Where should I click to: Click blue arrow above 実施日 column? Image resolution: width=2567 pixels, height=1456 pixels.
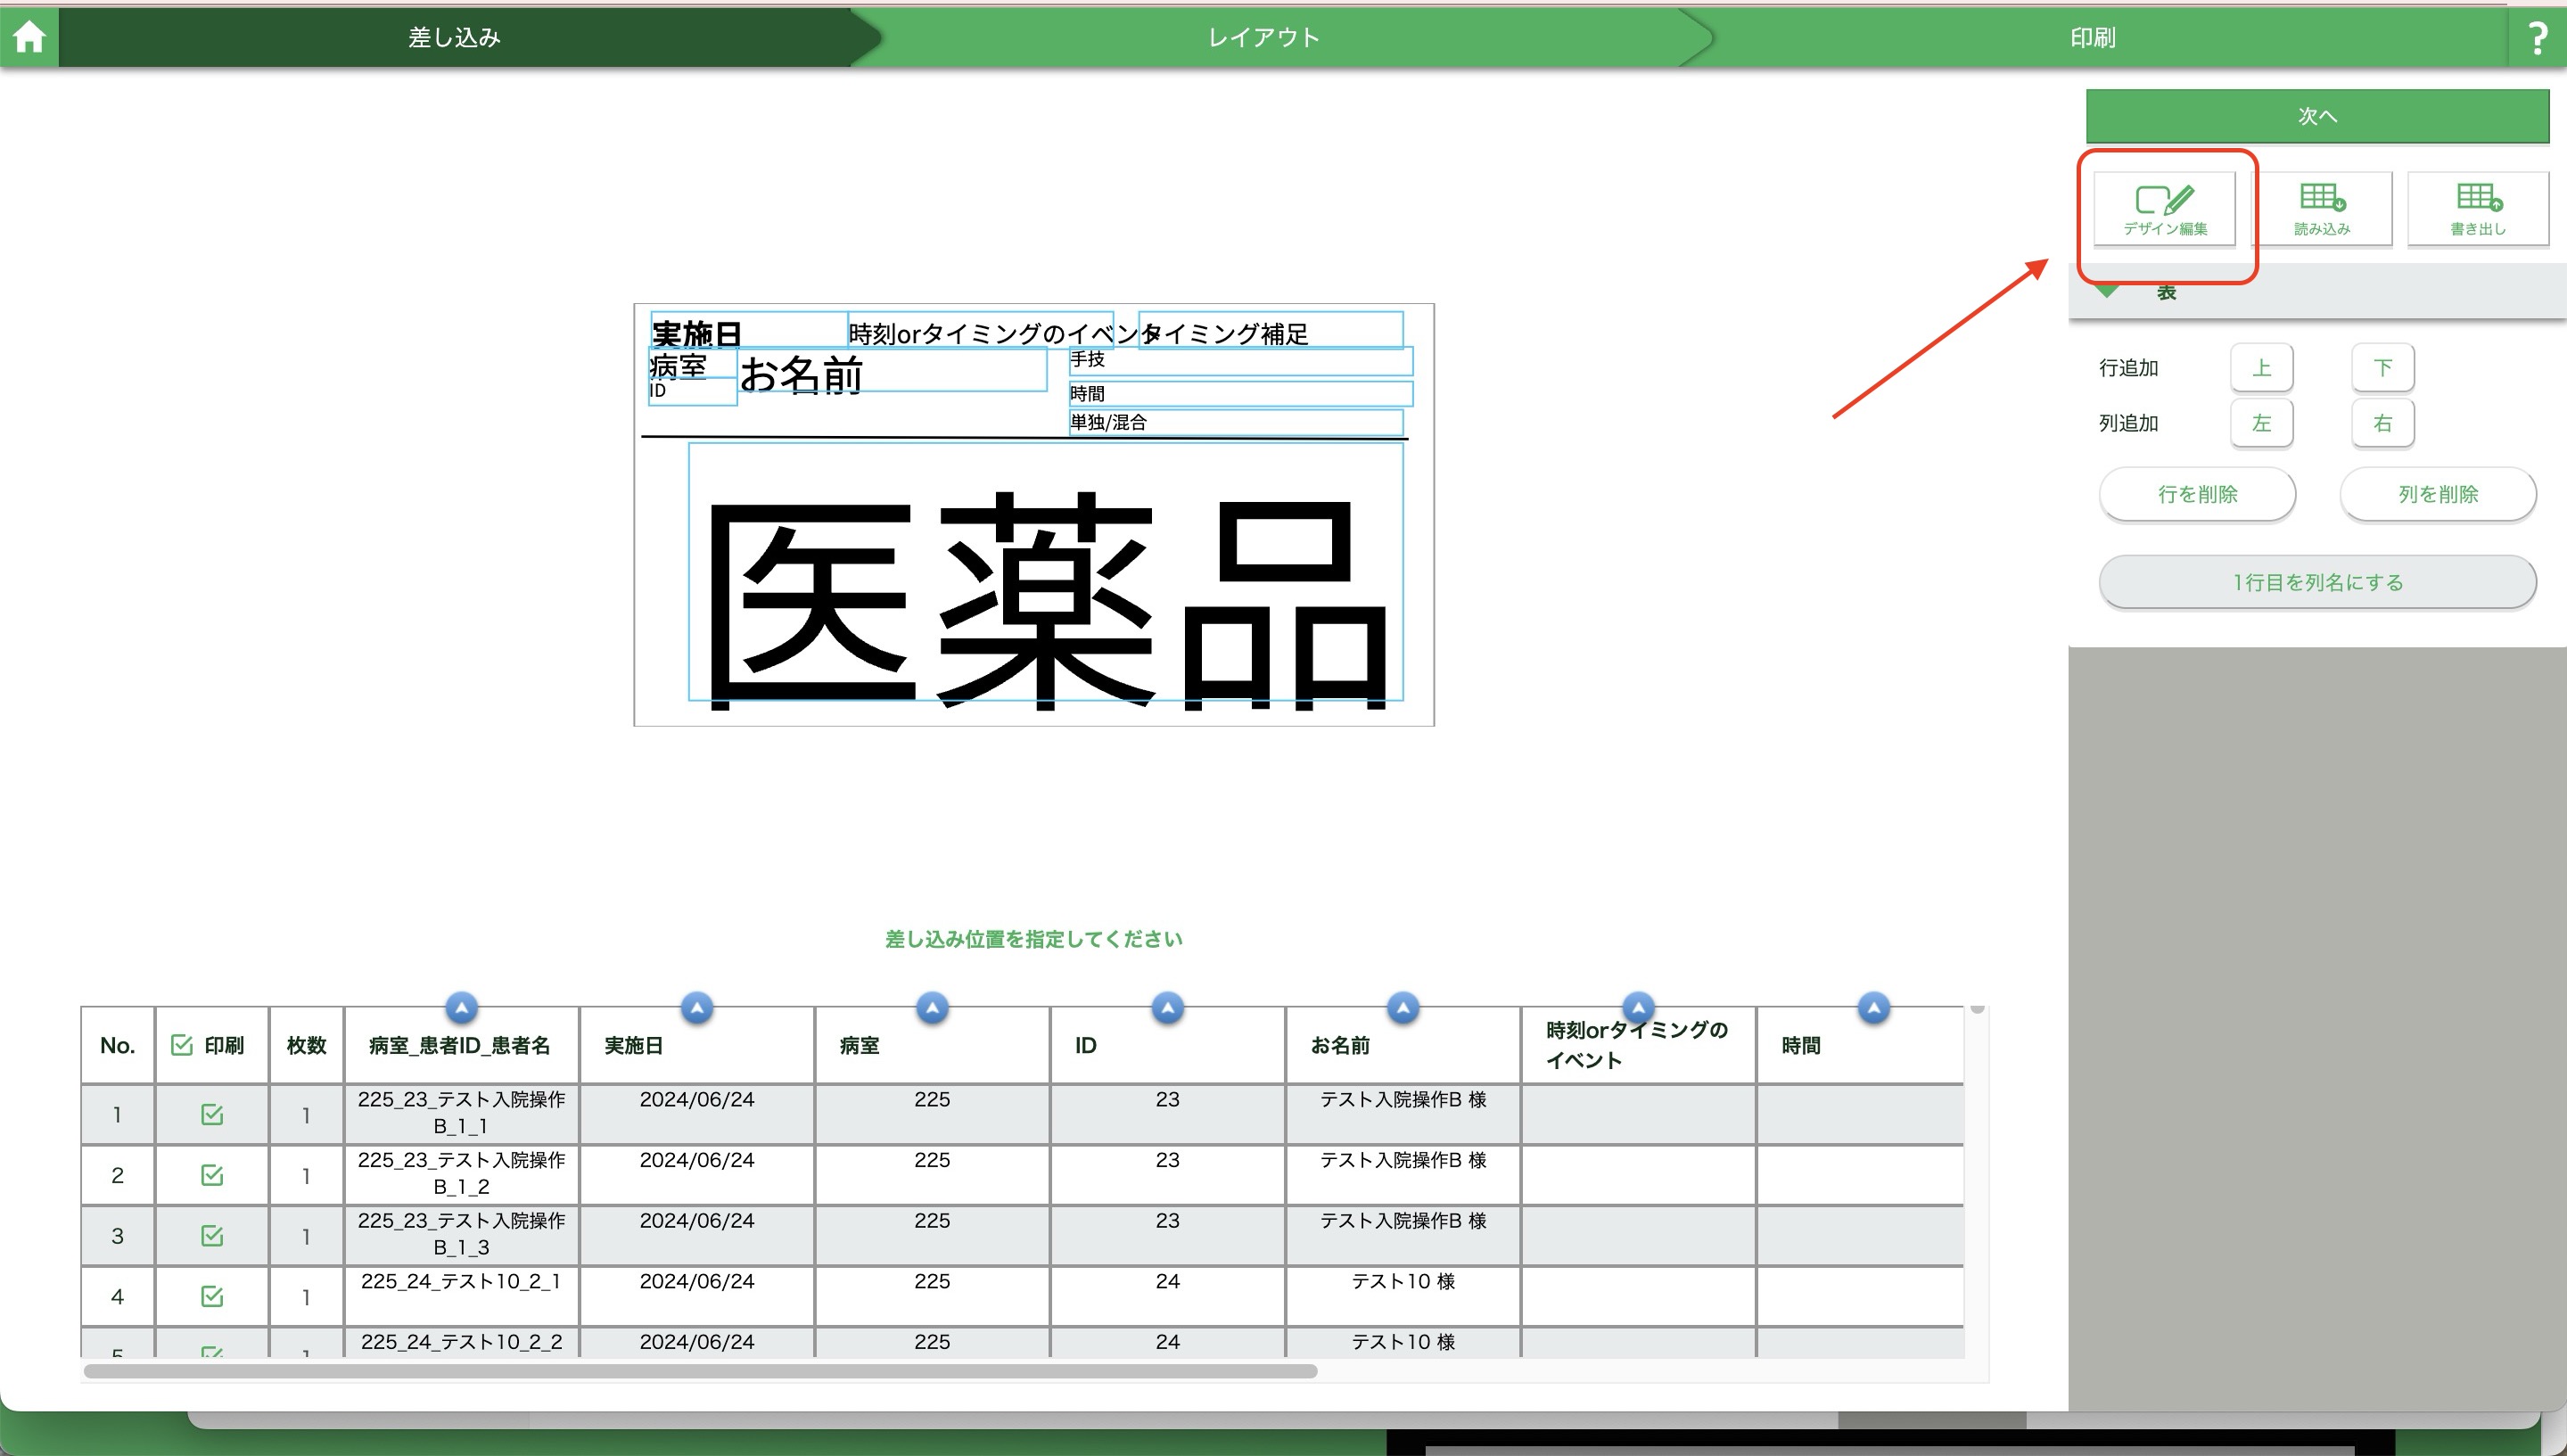697,1007
